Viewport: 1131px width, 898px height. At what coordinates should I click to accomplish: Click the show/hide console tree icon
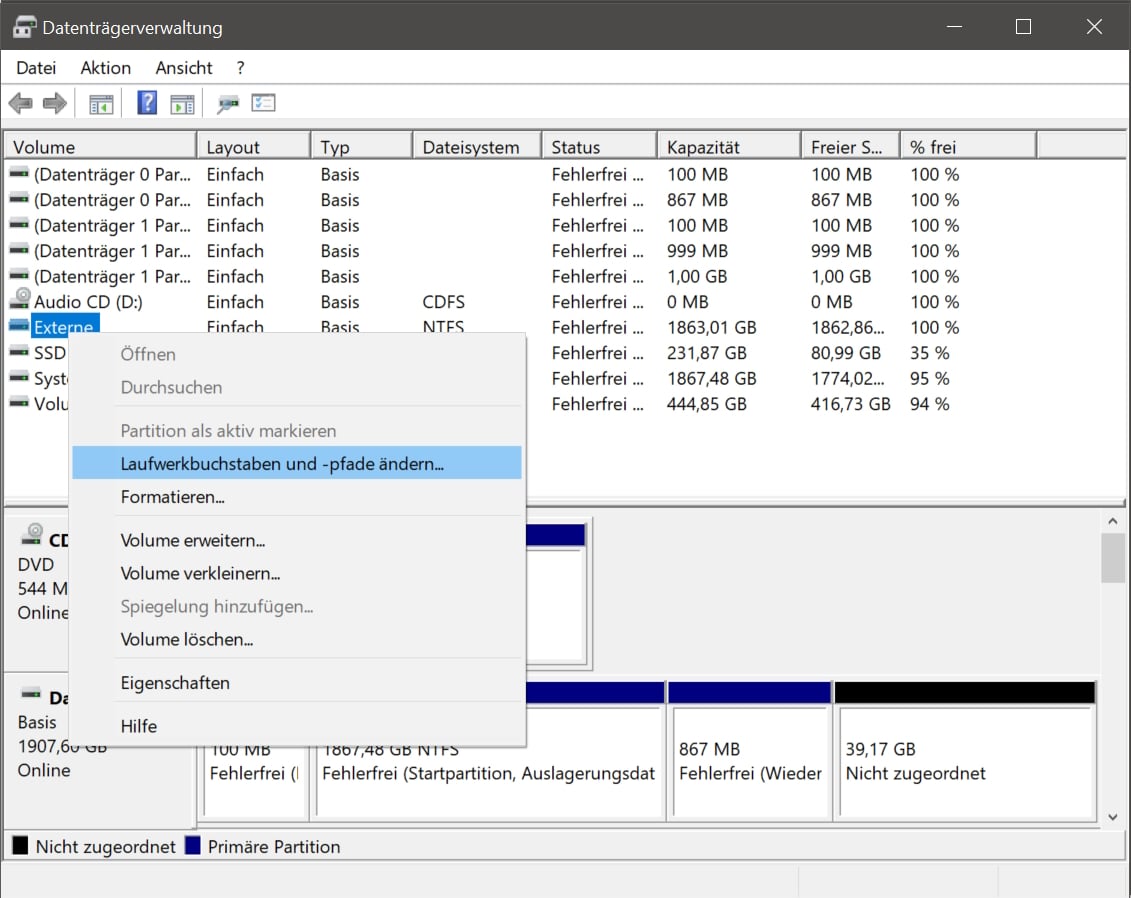[x=101, y=104]
